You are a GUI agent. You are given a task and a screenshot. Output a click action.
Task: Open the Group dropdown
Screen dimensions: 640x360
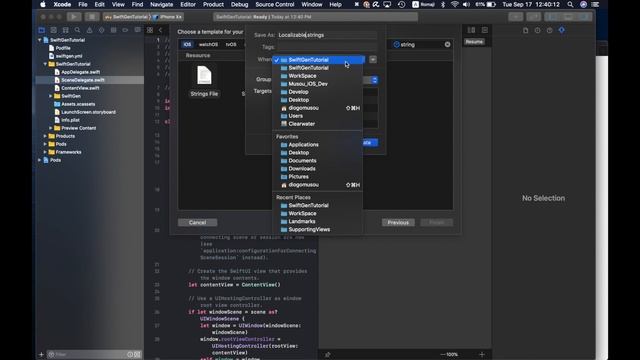tap(374, 80)
